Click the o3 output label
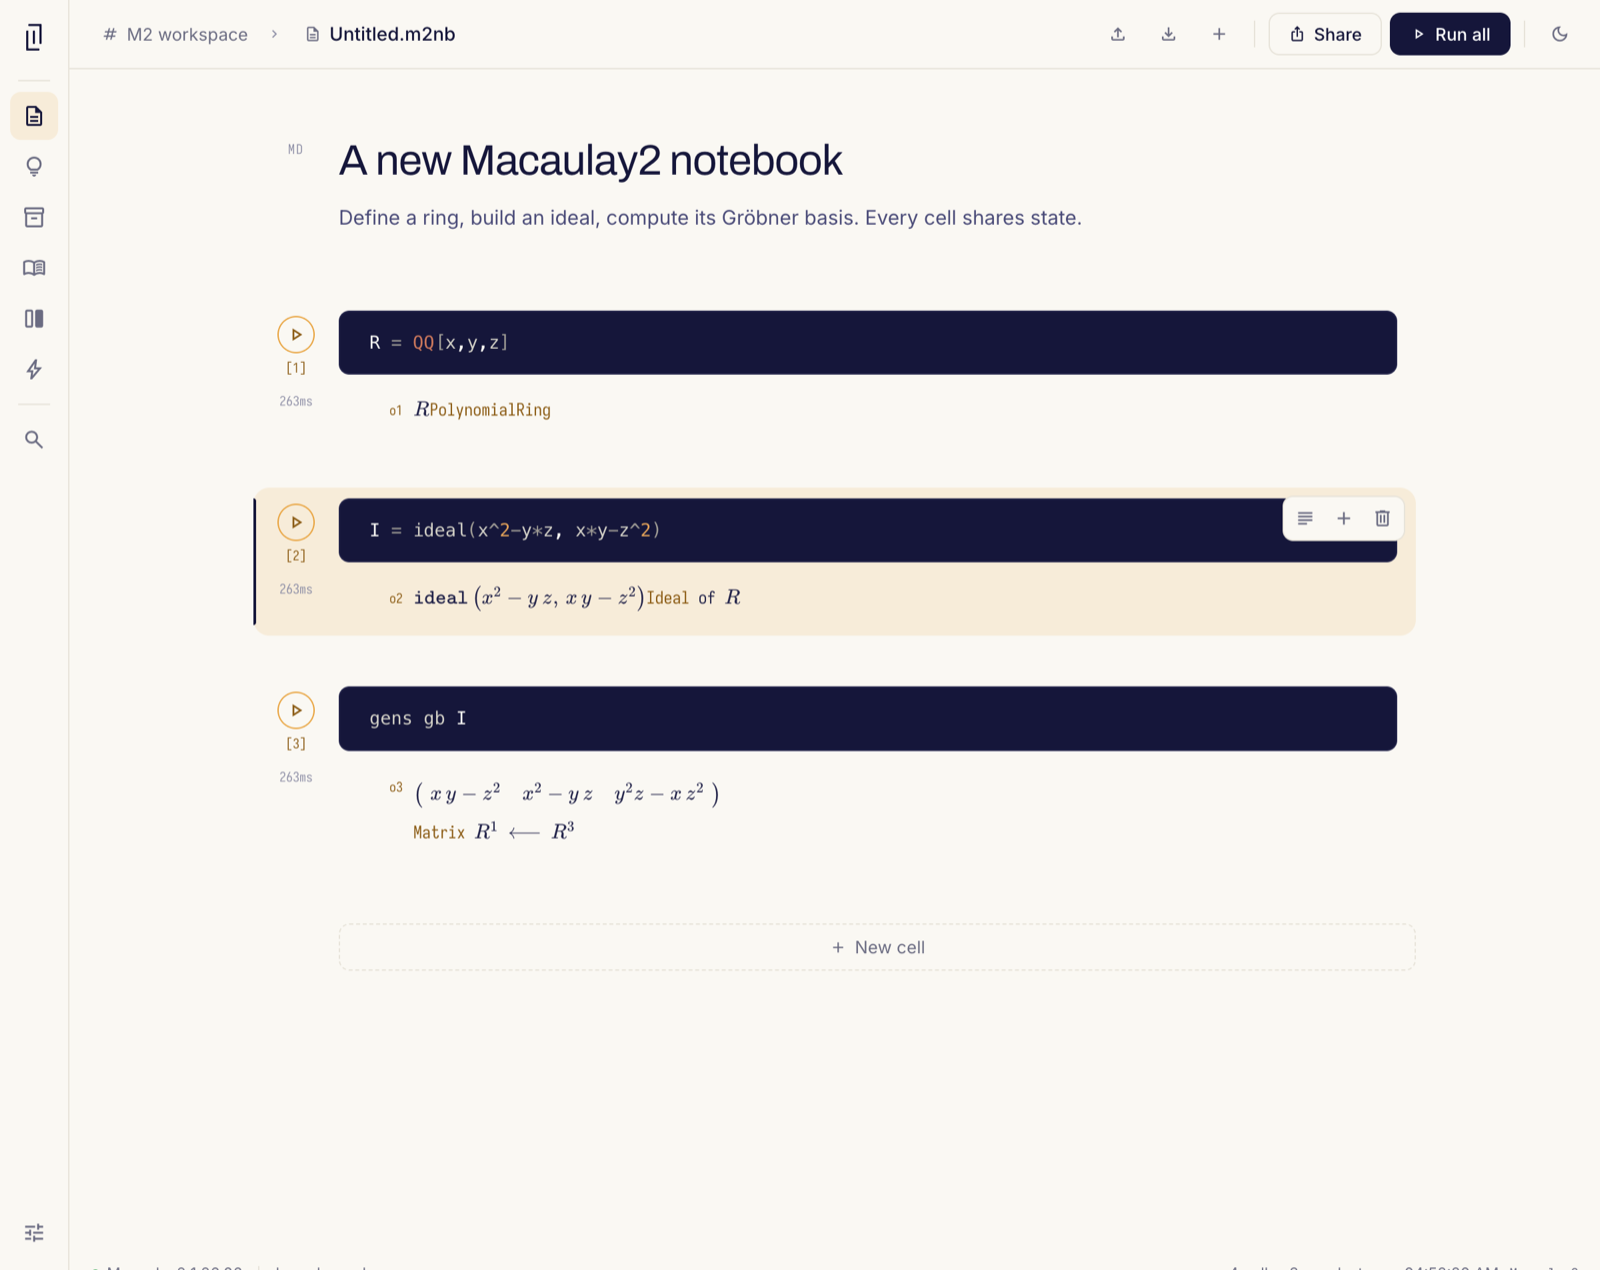Screen dimensions: 1600x1270 tap(396, 788)
